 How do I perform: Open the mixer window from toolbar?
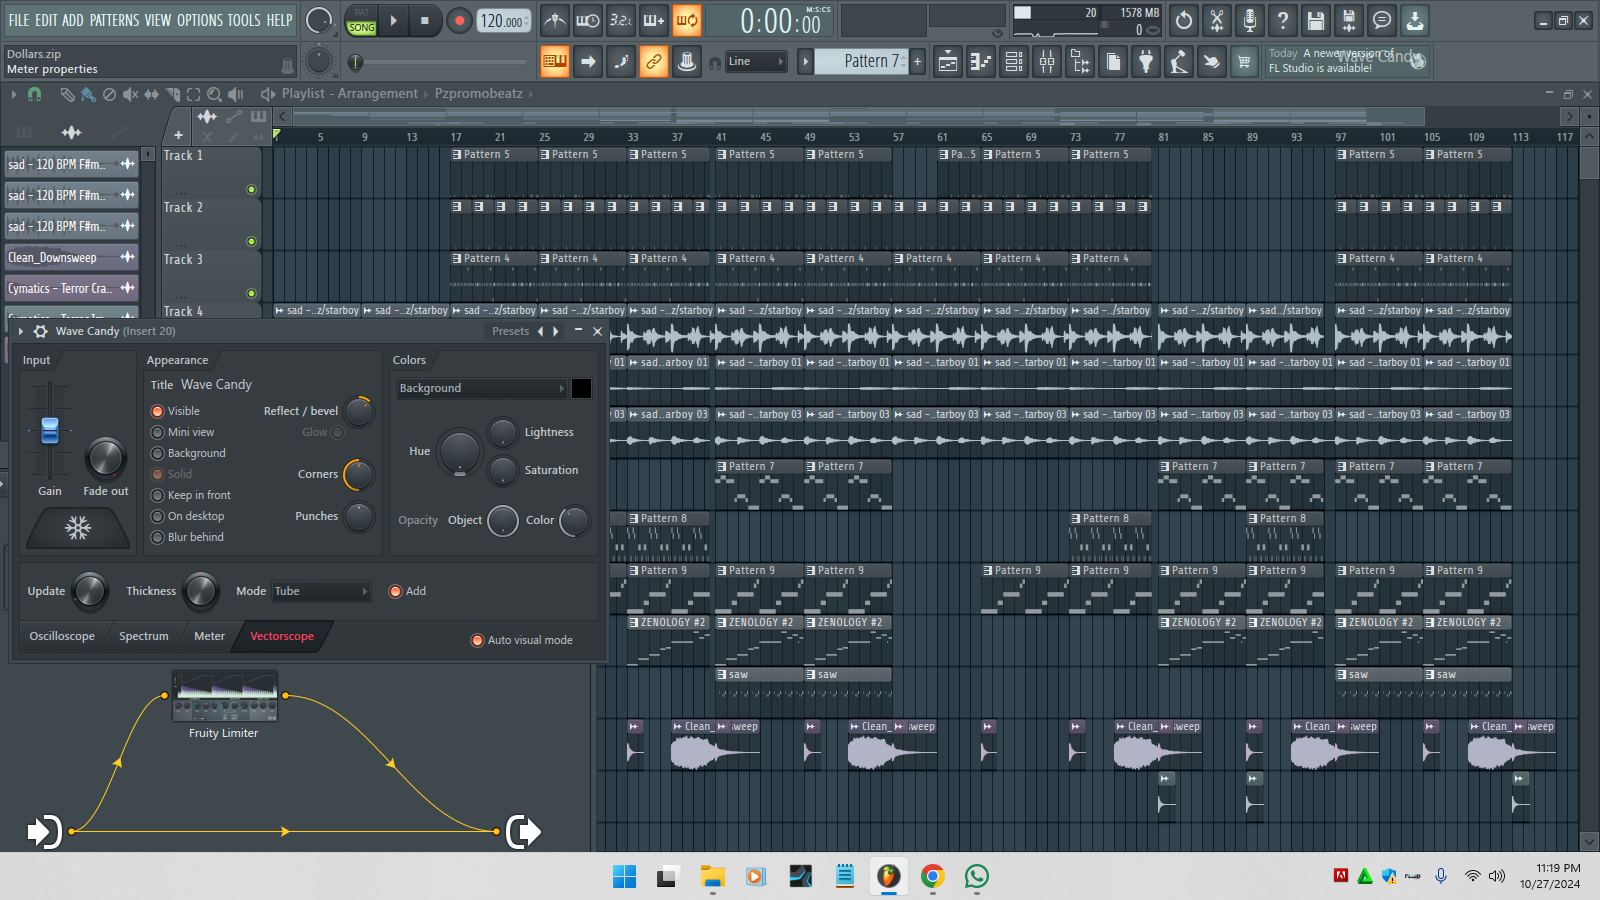pyautogui.click(x=1047, y=62)
